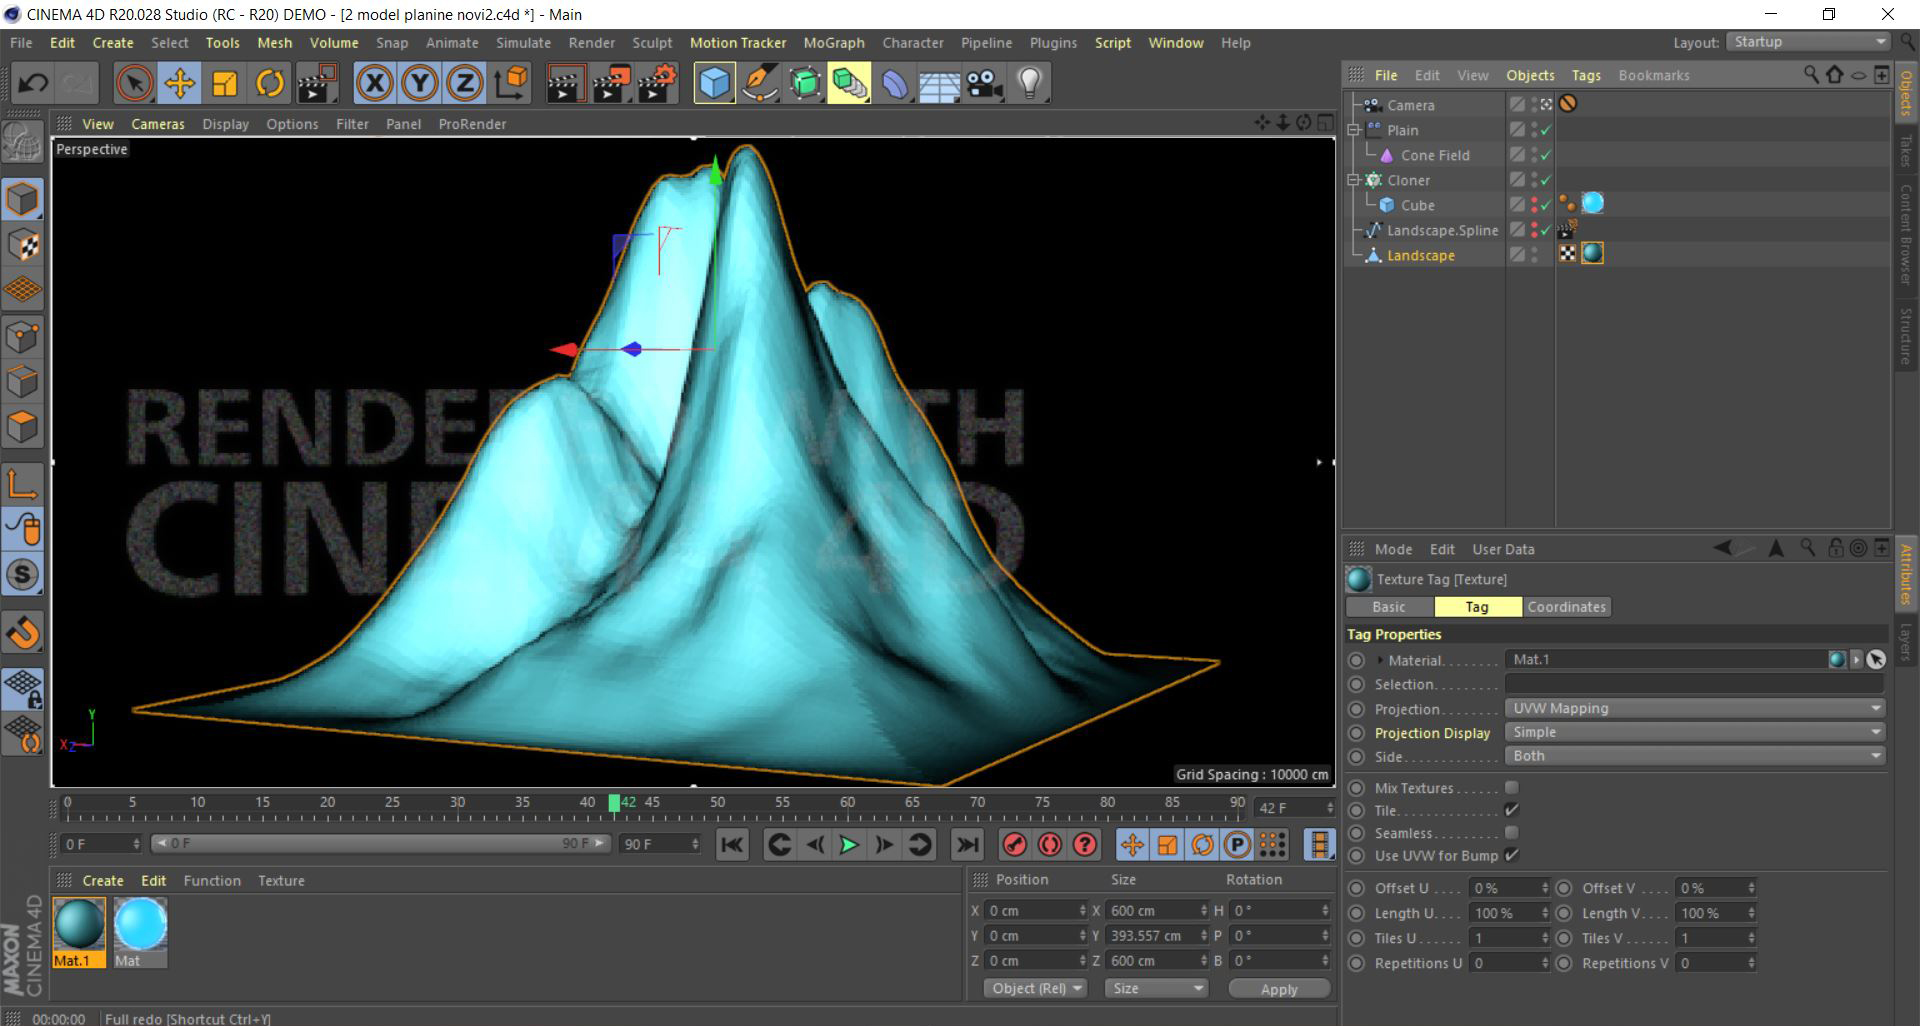Add a Cube primitive object

[714, 83]
